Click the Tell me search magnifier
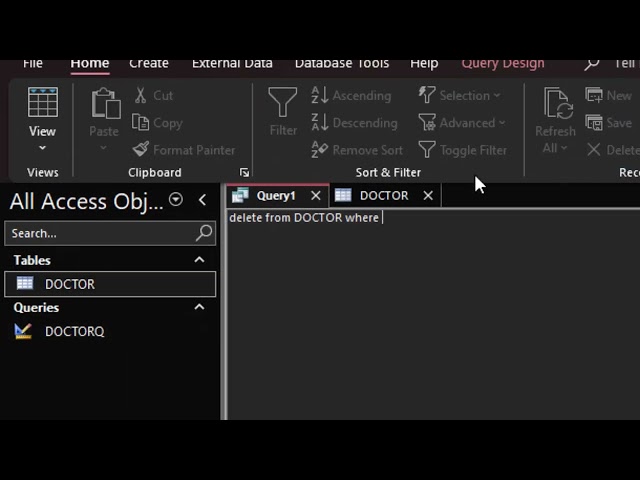The width and height of the screenshot is (640, 480). click(x=591, y=64)
